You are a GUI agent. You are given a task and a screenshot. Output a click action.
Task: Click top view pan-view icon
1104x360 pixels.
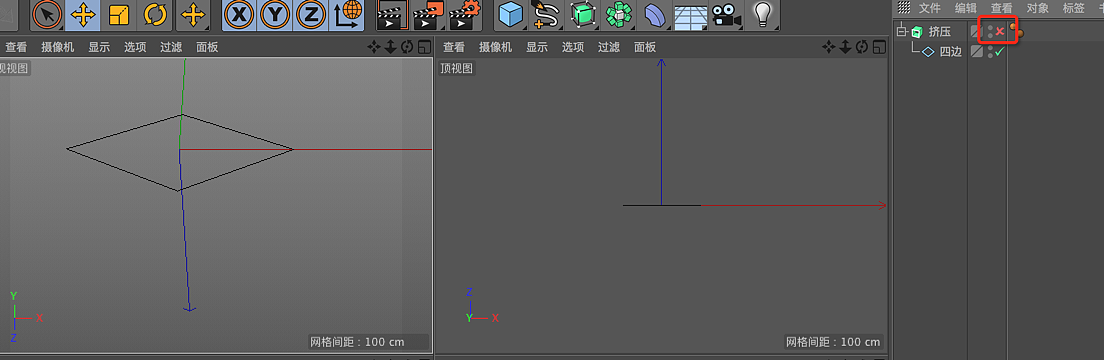829,47
